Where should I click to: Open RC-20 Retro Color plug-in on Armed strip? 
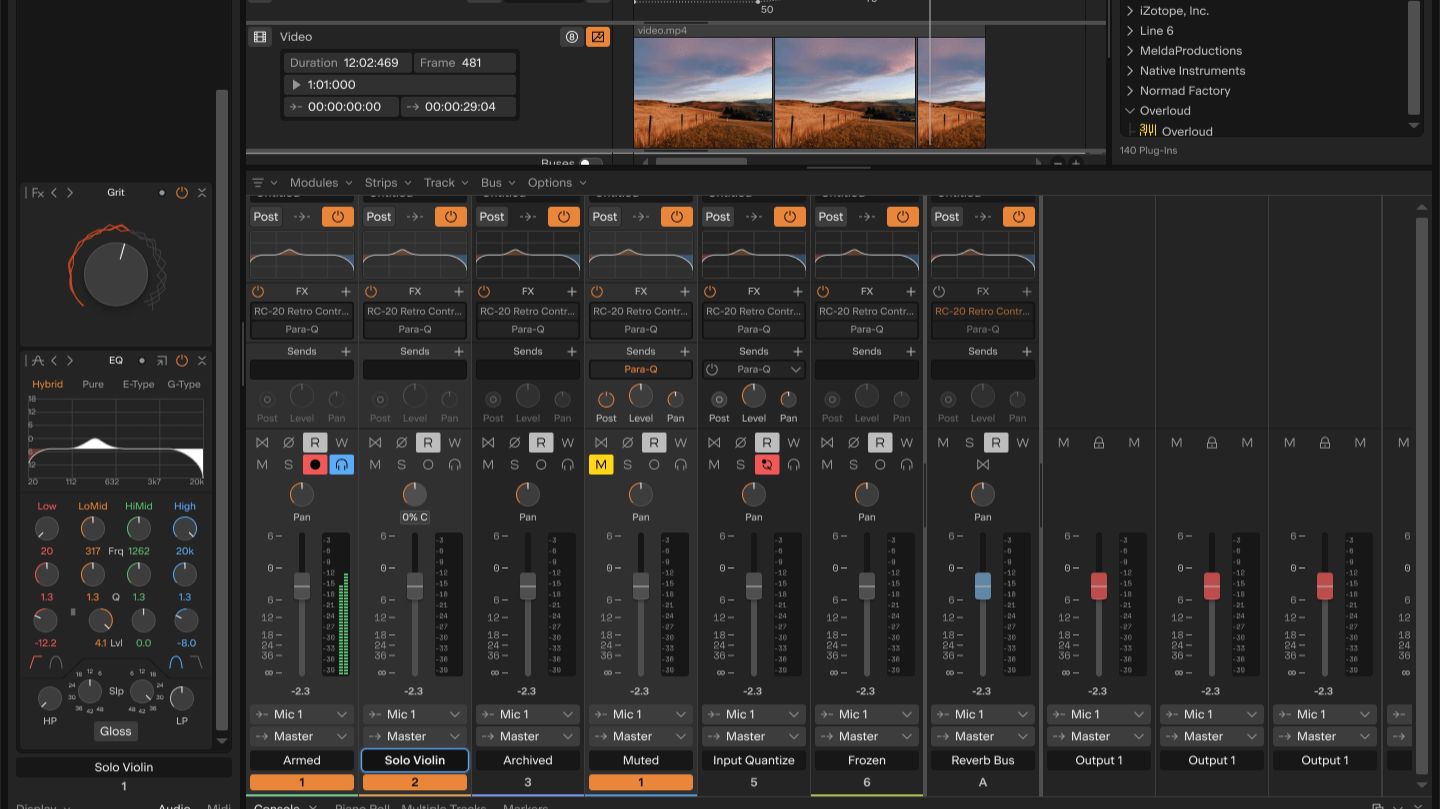302,311
